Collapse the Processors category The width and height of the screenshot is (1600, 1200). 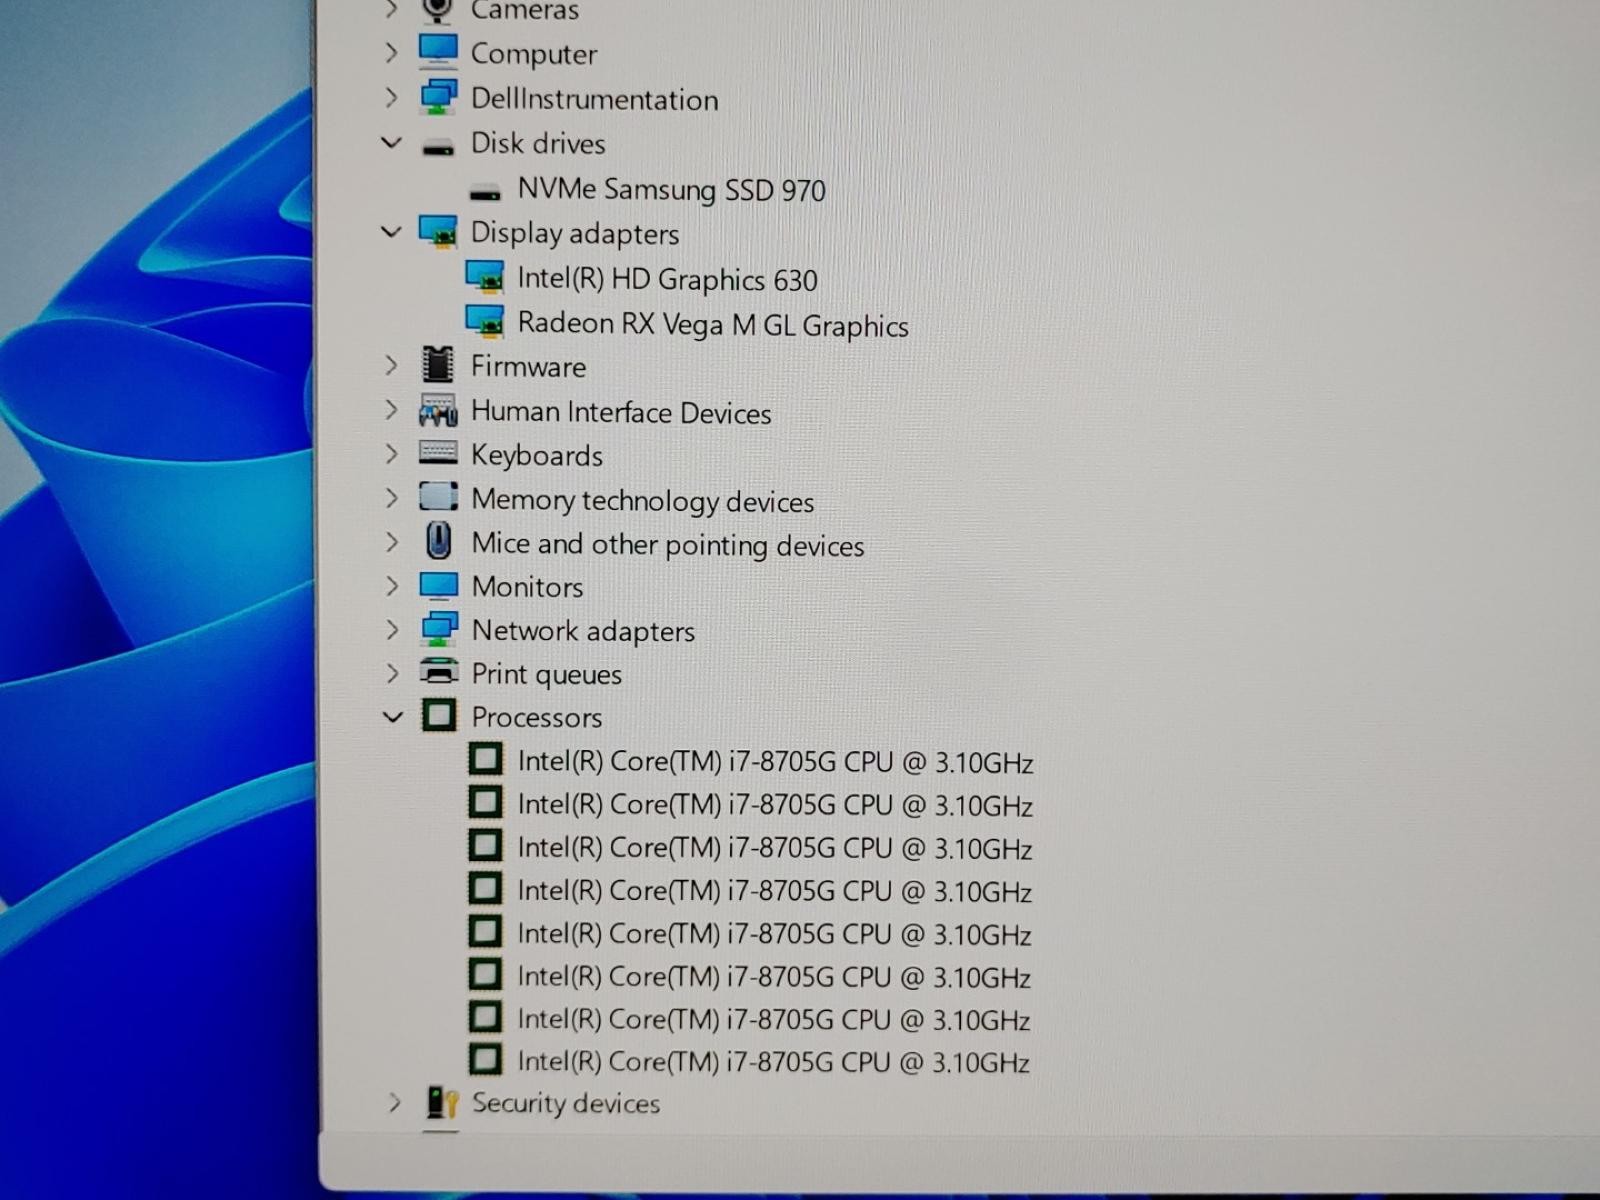(393, 717)
